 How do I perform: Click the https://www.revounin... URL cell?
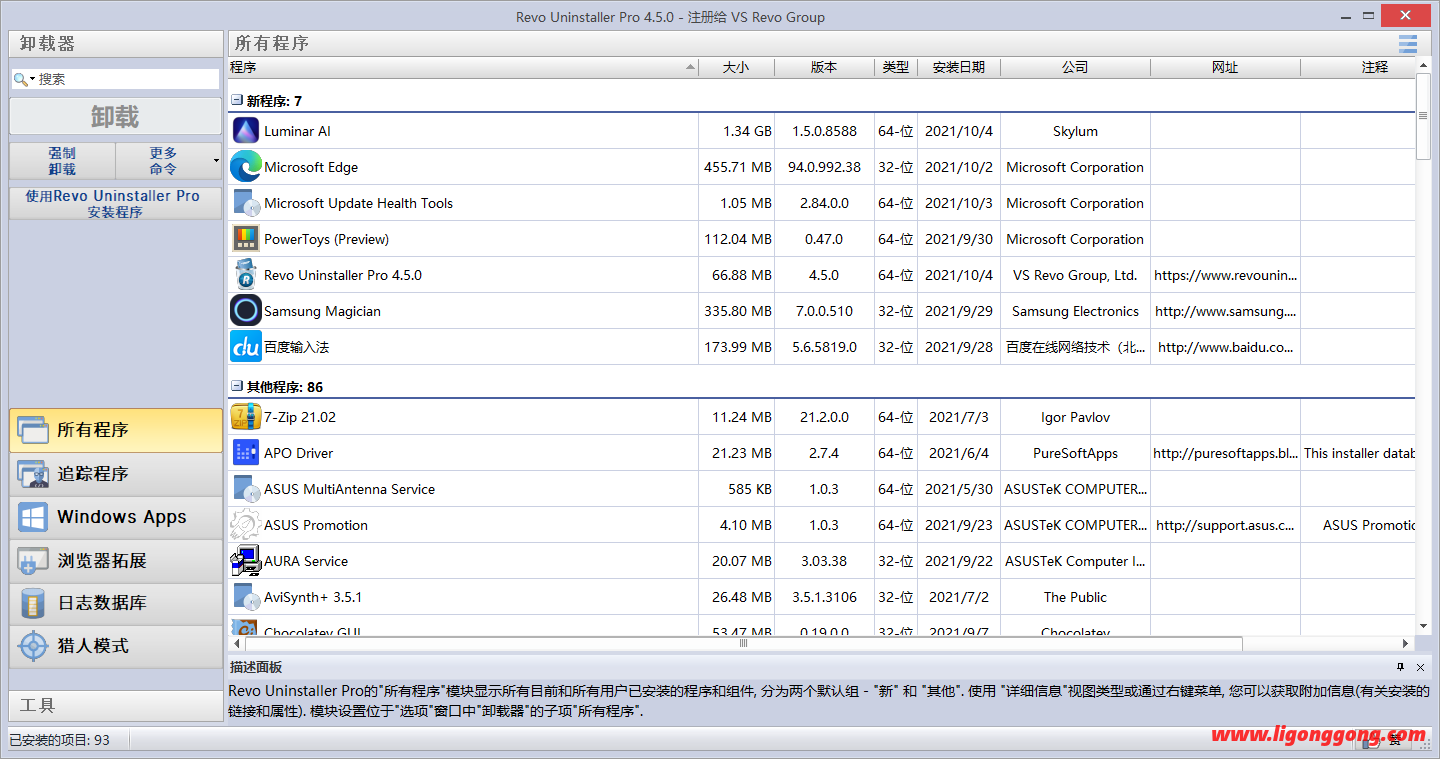coord(1225,275)
